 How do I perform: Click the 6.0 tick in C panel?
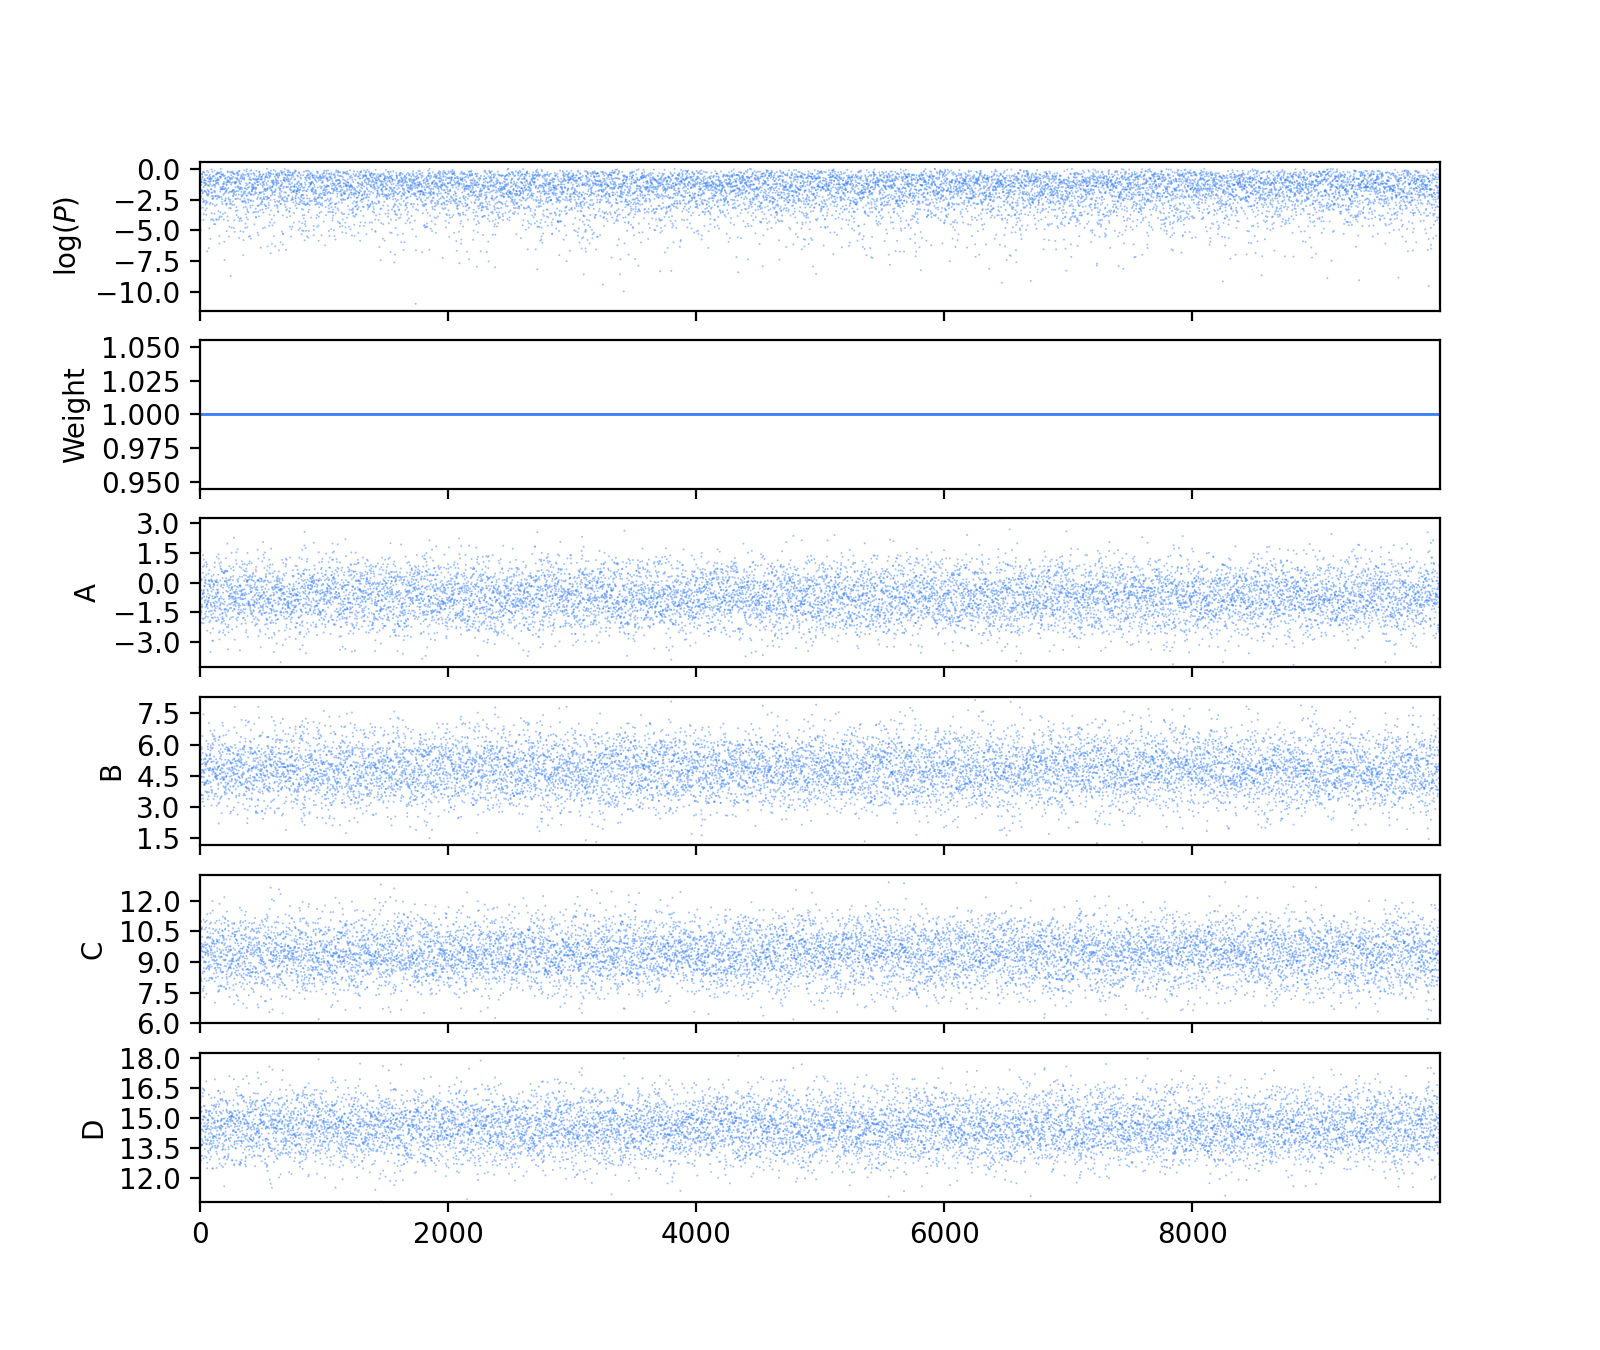point(160,1024)
